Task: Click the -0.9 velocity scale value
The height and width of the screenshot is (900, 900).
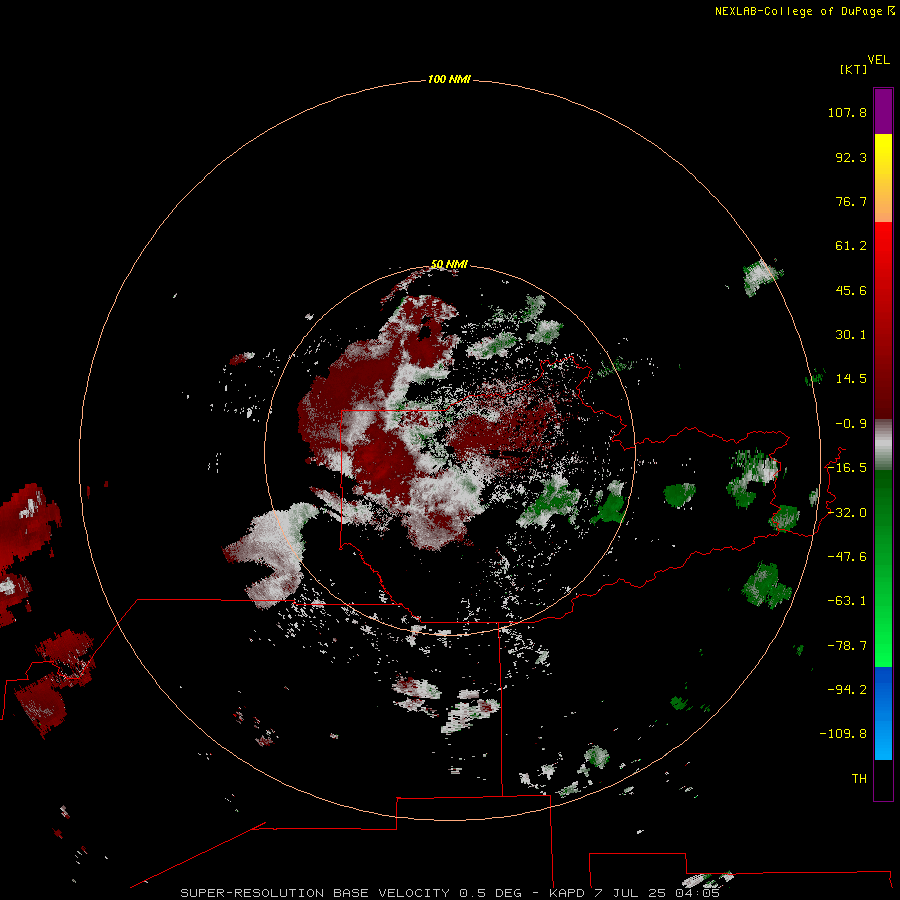Action: 851,424
